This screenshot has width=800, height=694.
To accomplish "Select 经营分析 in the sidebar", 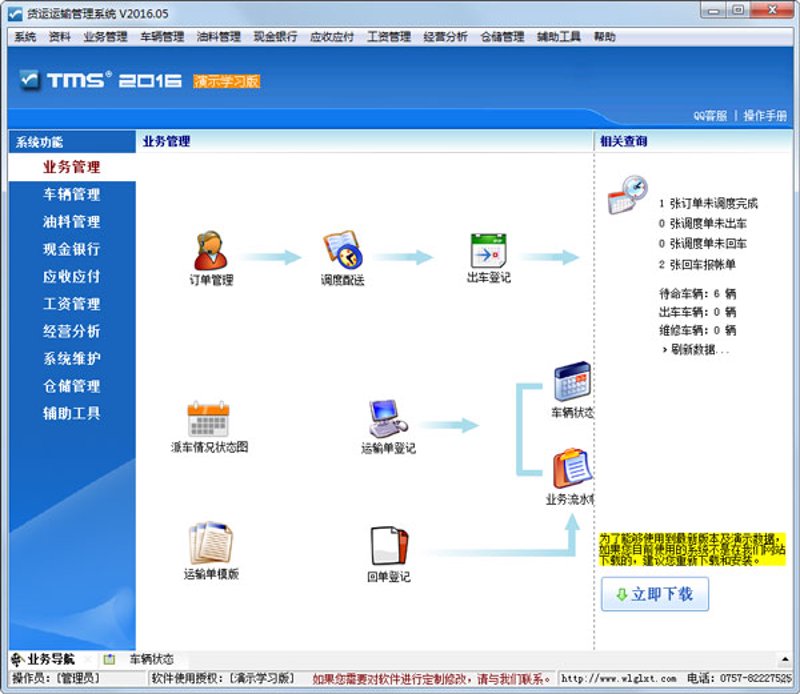I will pyautogui.click(x=71, y=332).
